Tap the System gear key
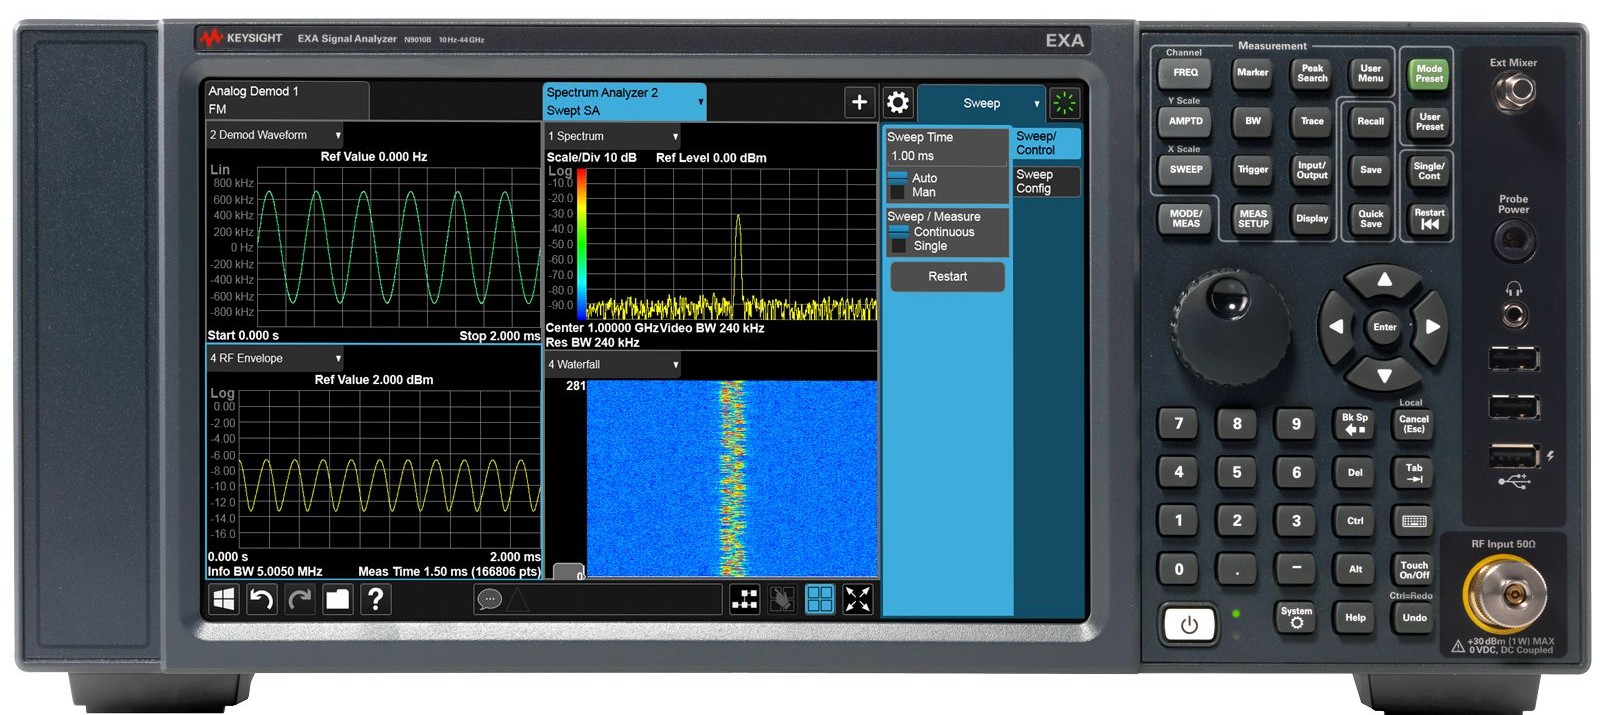 [x=1296, y=617]
